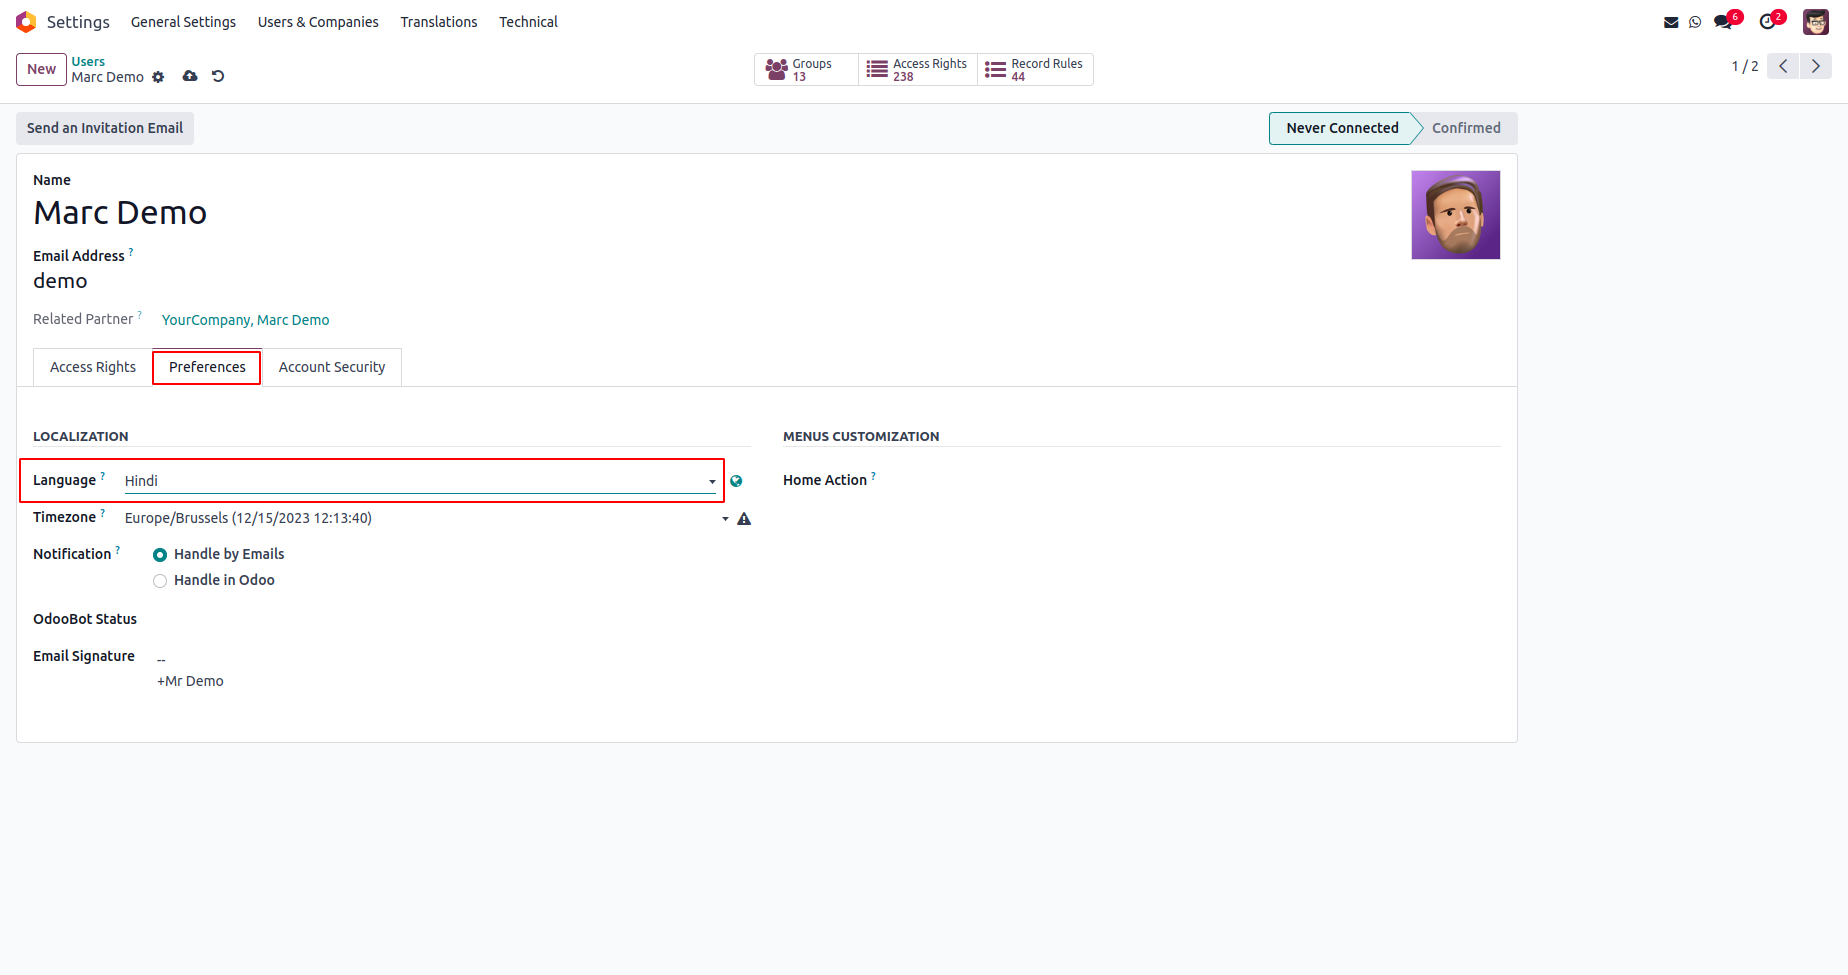Image resolution: width=1848 pixels, height=975 pixels.
Task: Open Translations menu
Action: pos(439,22)
